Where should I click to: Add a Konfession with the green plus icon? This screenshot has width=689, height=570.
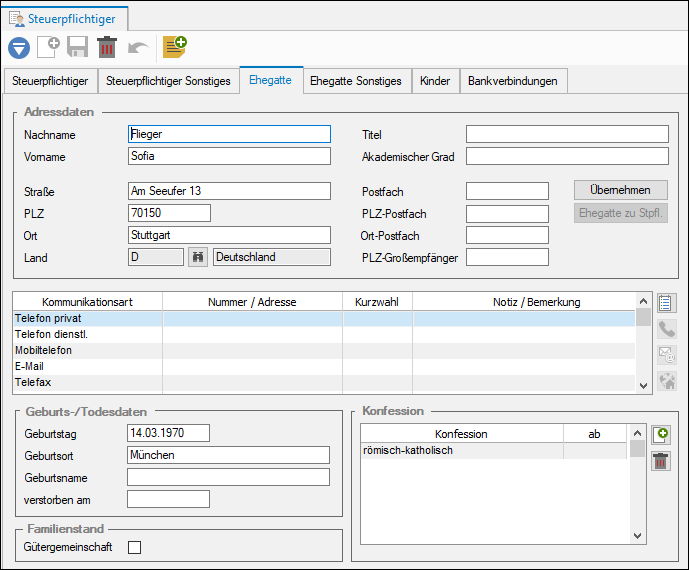[x=661, y=435]
